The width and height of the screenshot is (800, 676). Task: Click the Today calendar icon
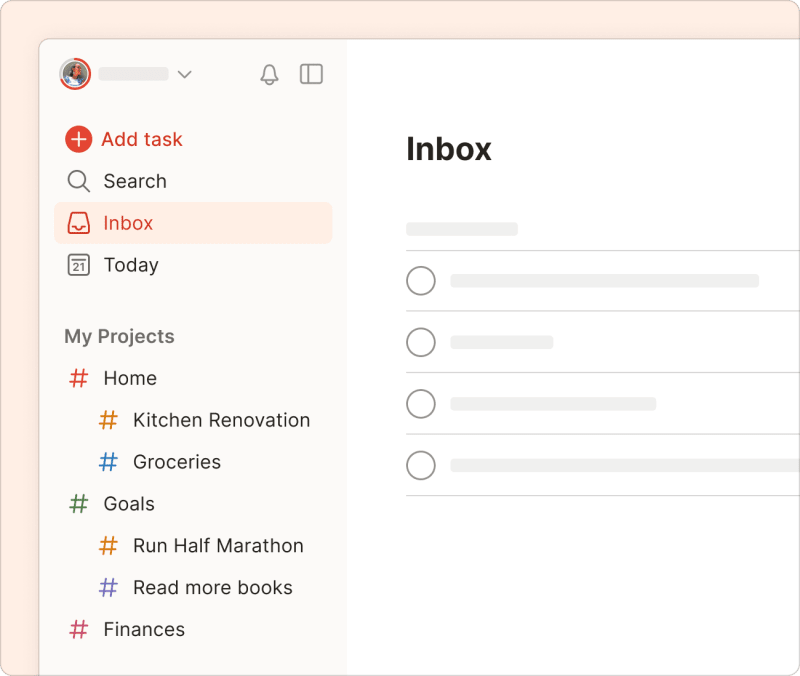click(x=78, y=265)
